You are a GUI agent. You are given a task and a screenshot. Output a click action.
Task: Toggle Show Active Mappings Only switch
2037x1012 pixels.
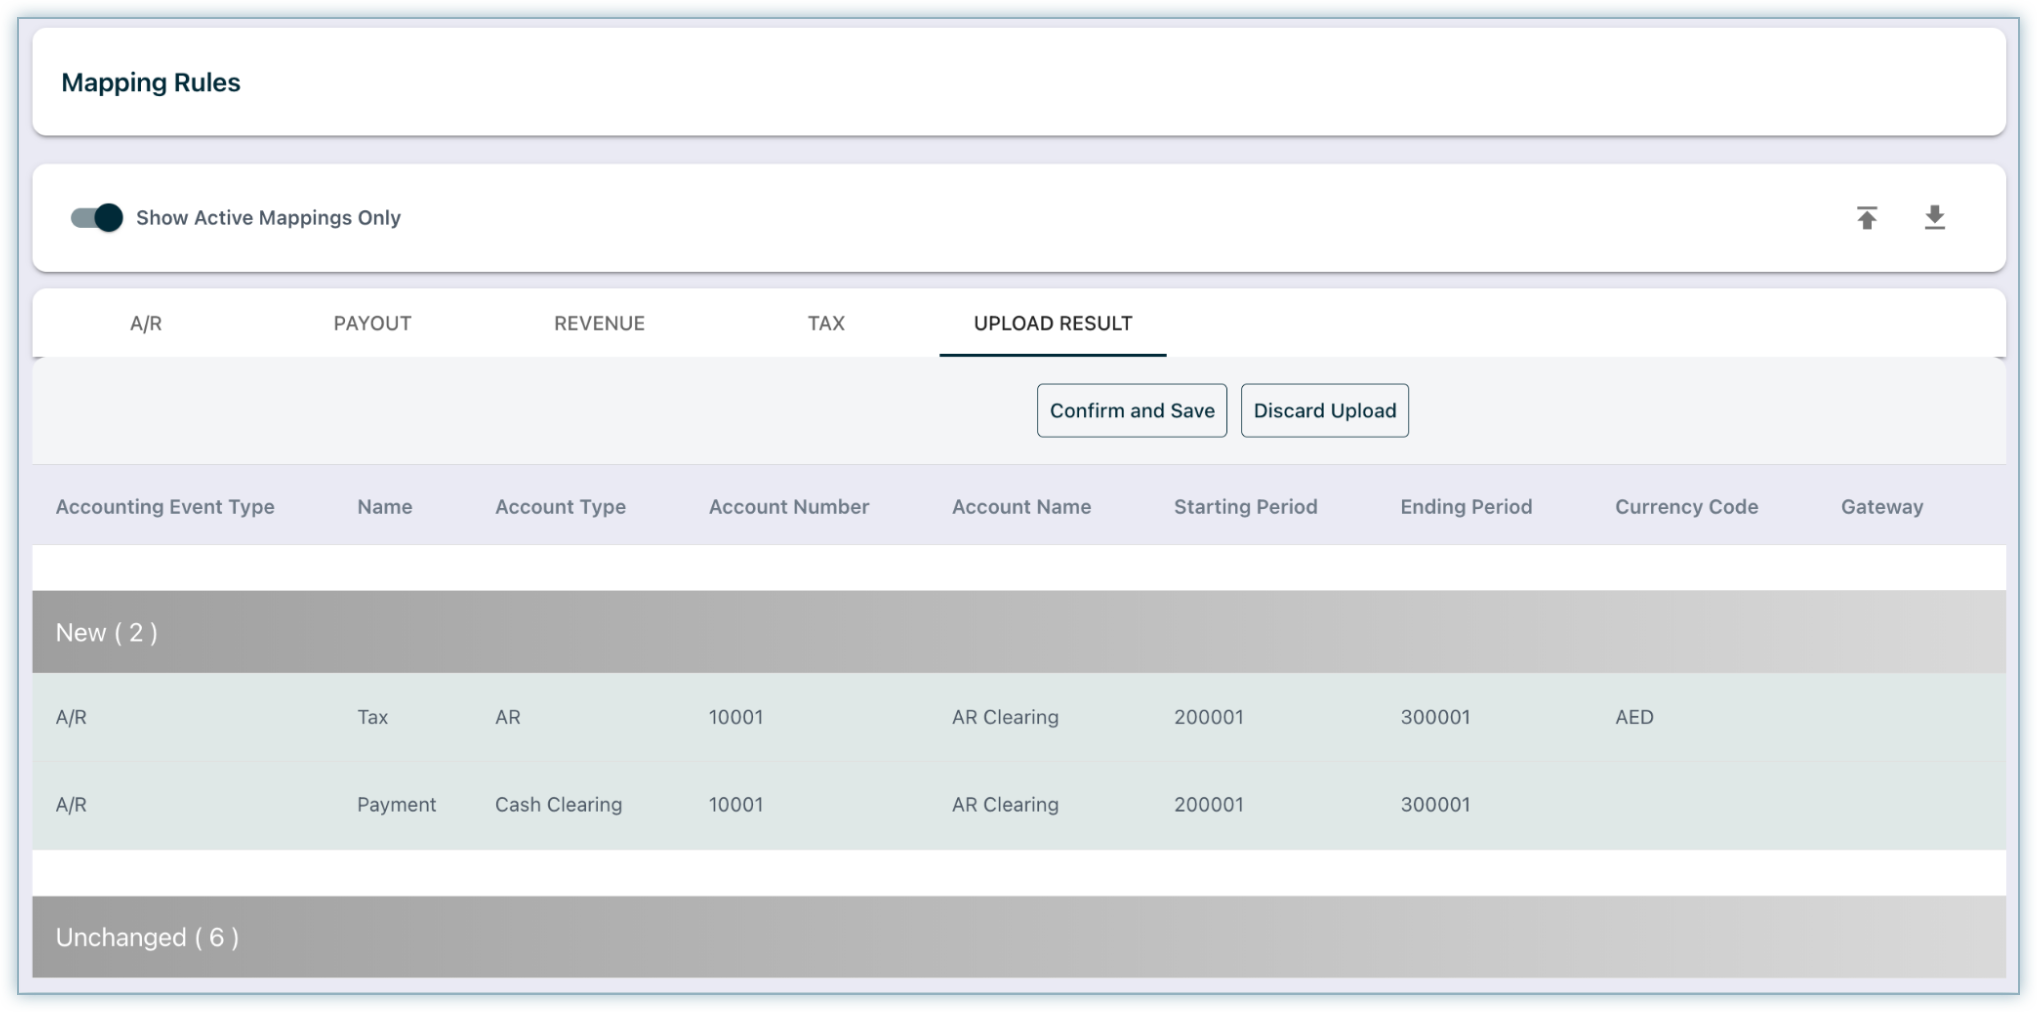click(97, 218)
